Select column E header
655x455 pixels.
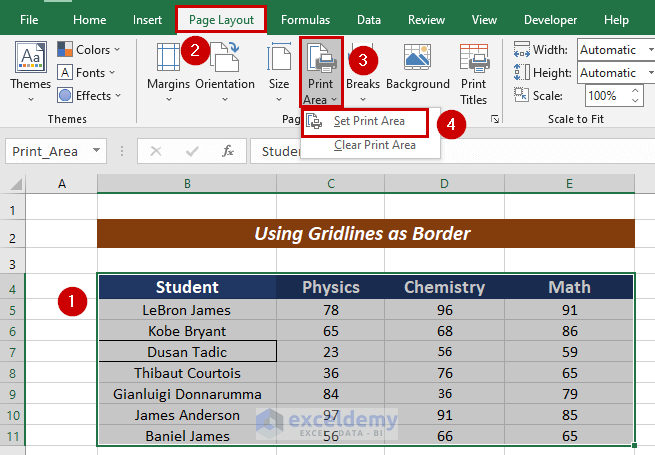pyautogui.click(x=569, y=184)
